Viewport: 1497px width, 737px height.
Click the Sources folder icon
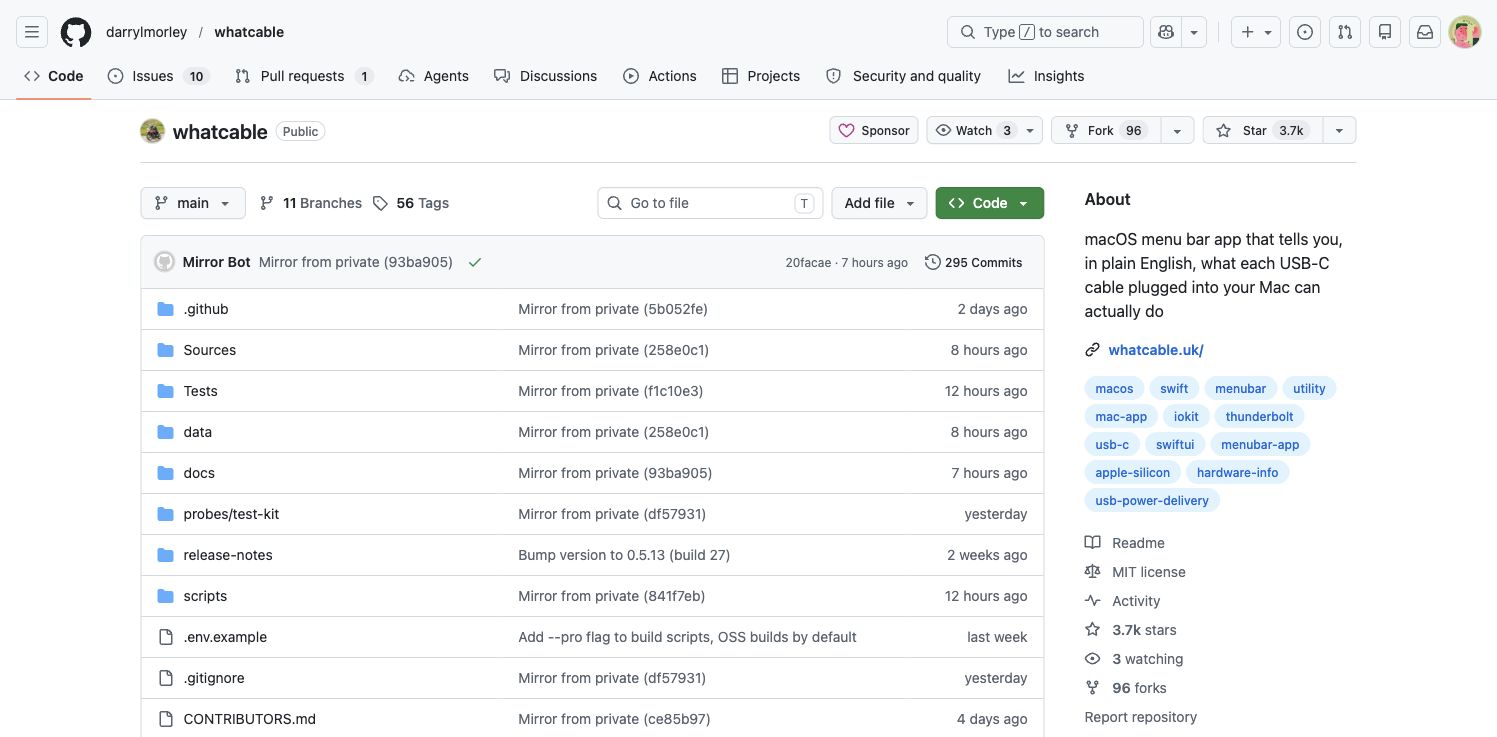click(x=166, y=350)
